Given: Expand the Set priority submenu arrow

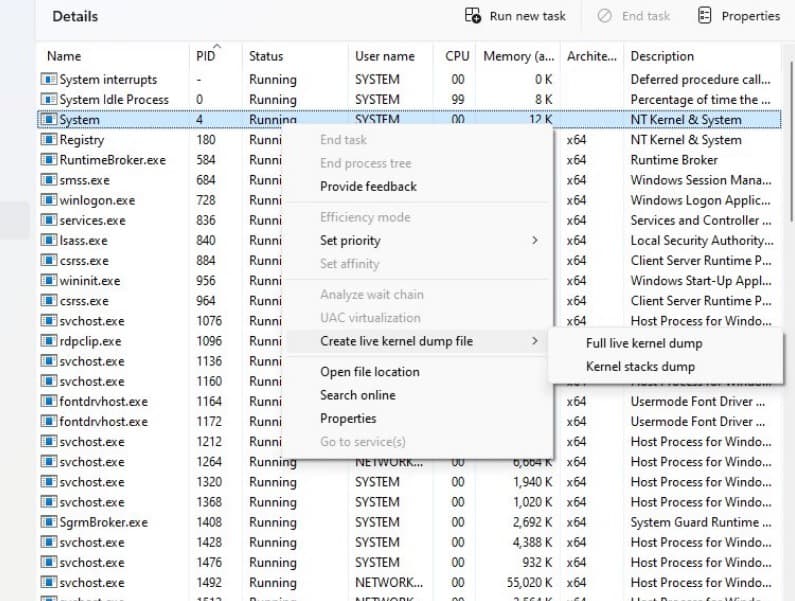Looking at the screenshot, I should point(534,240).
